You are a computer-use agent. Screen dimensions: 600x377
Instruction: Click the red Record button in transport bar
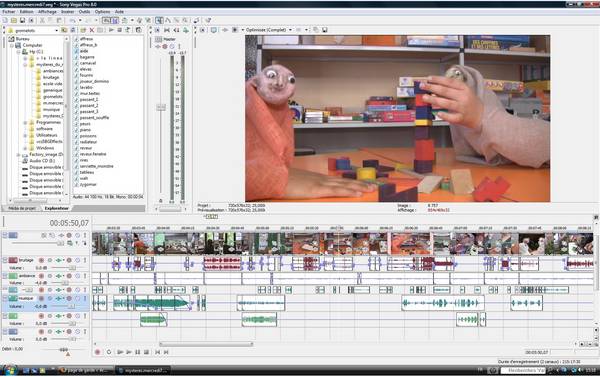coord(98,352)
